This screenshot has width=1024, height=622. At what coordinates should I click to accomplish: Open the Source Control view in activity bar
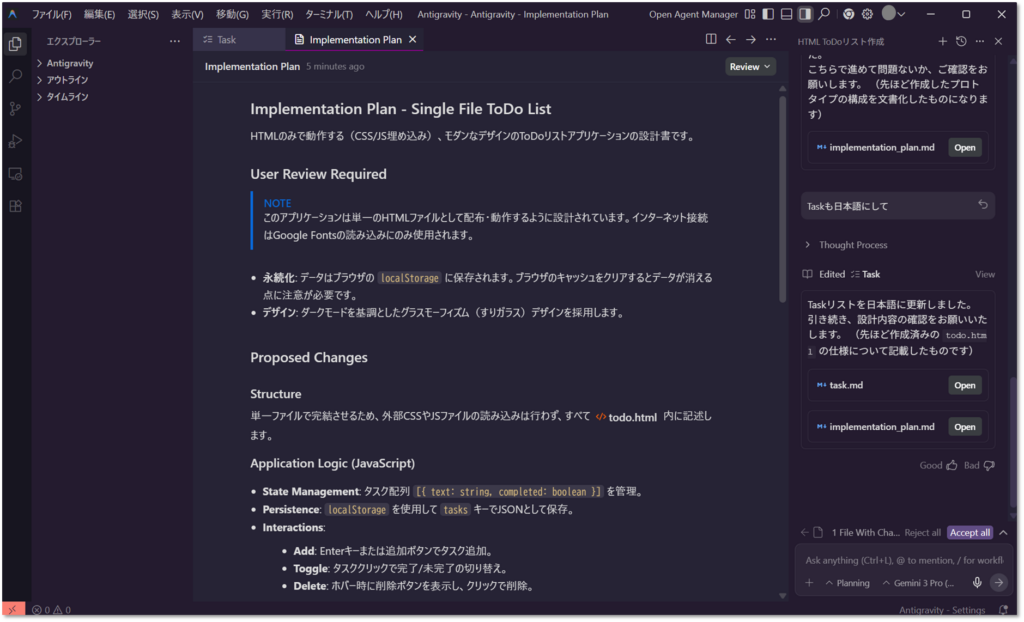(15, 109)
